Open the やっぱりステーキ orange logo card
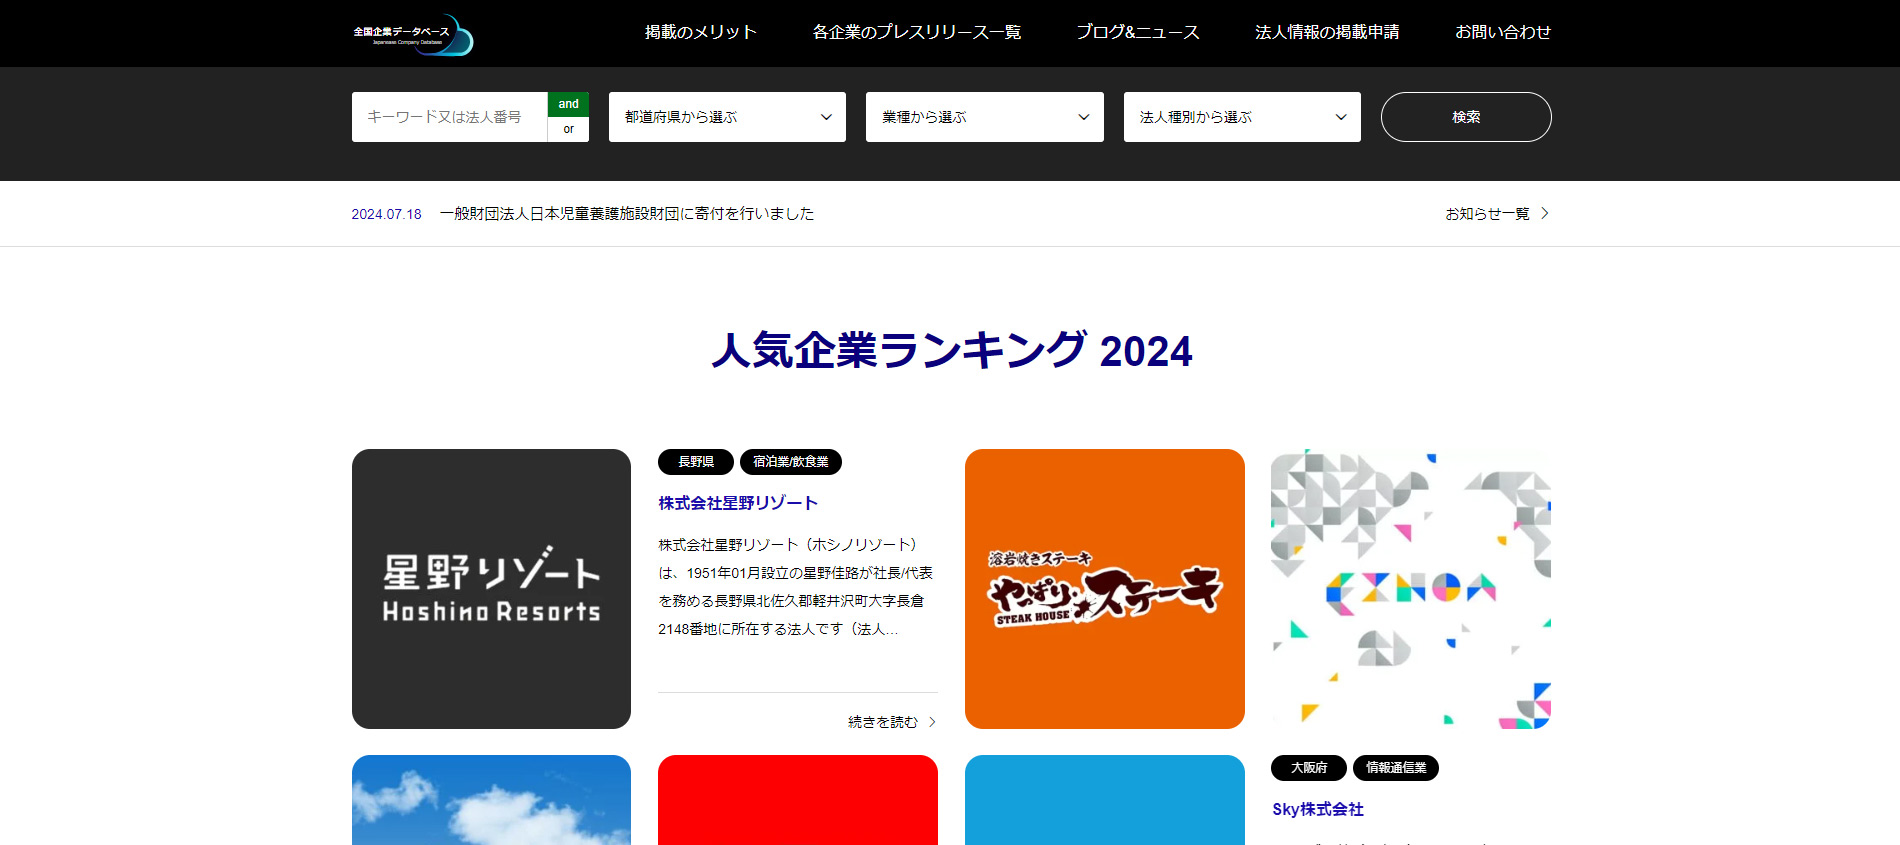1900x845 pixels. point(1105,589)
